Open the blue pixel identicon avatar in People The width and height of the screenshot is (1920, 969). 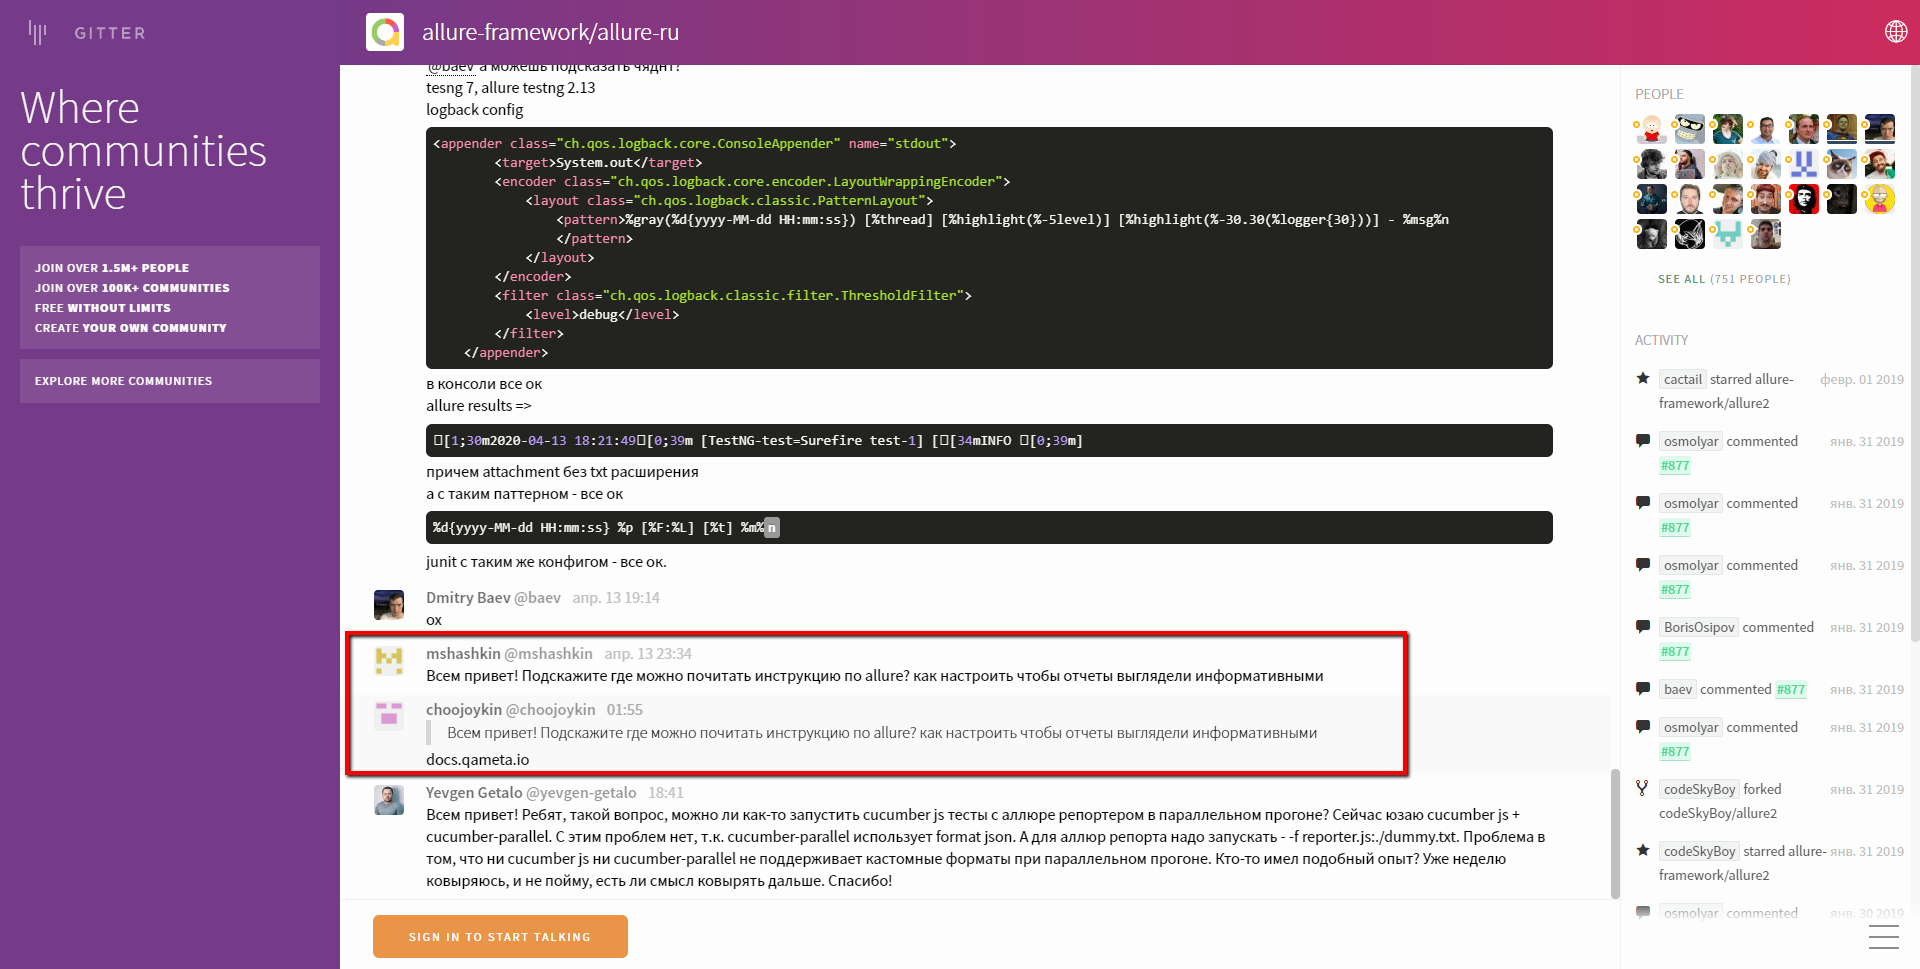pos(1804,164)
